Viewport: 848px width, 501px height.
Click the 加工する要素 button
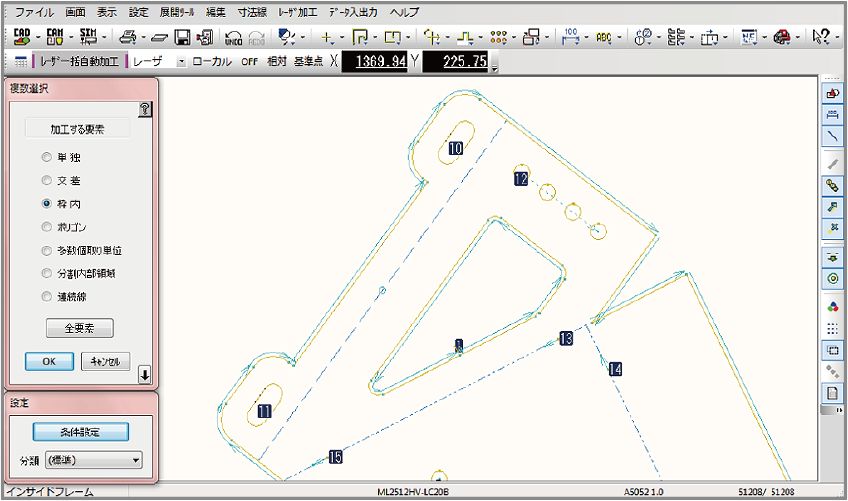point(77,129)
